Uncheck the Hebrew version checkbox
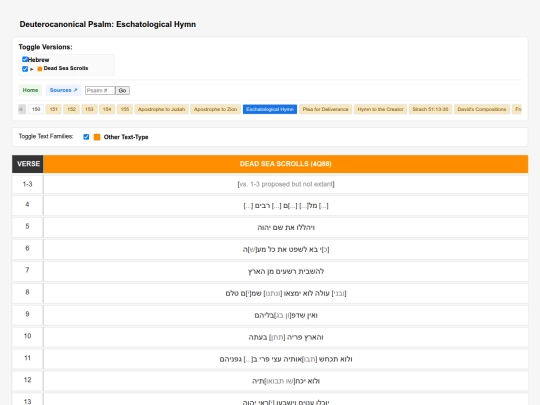 click(25, 59)
